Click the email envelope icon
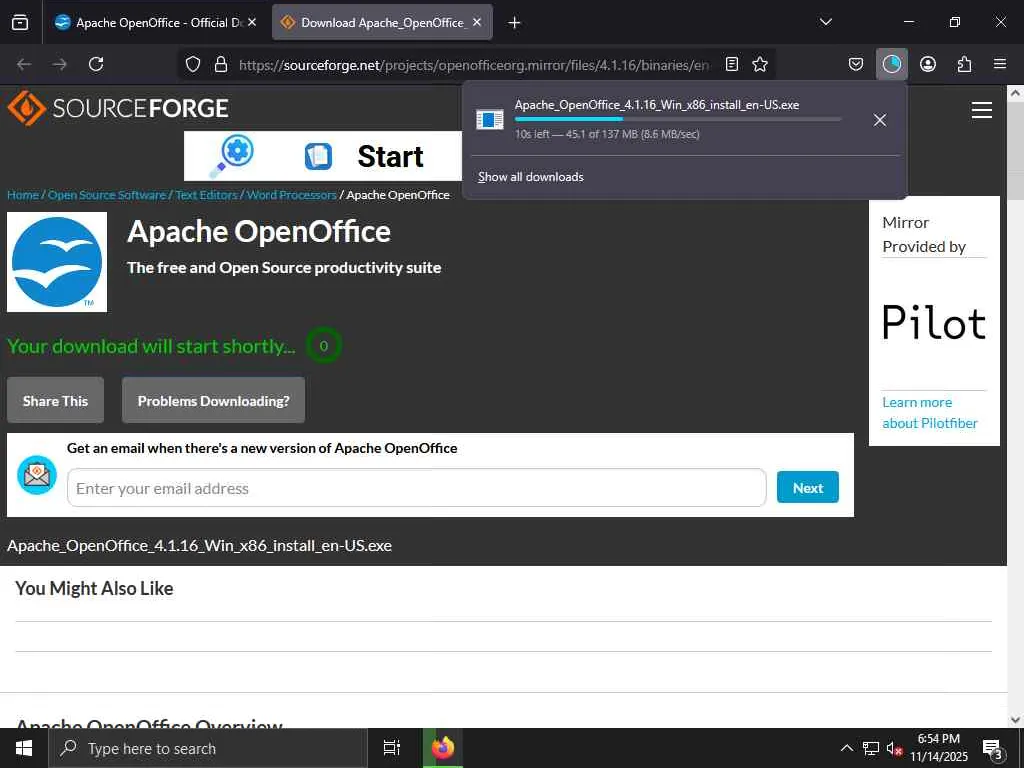The image size is (1024, 768). (37, 475)
